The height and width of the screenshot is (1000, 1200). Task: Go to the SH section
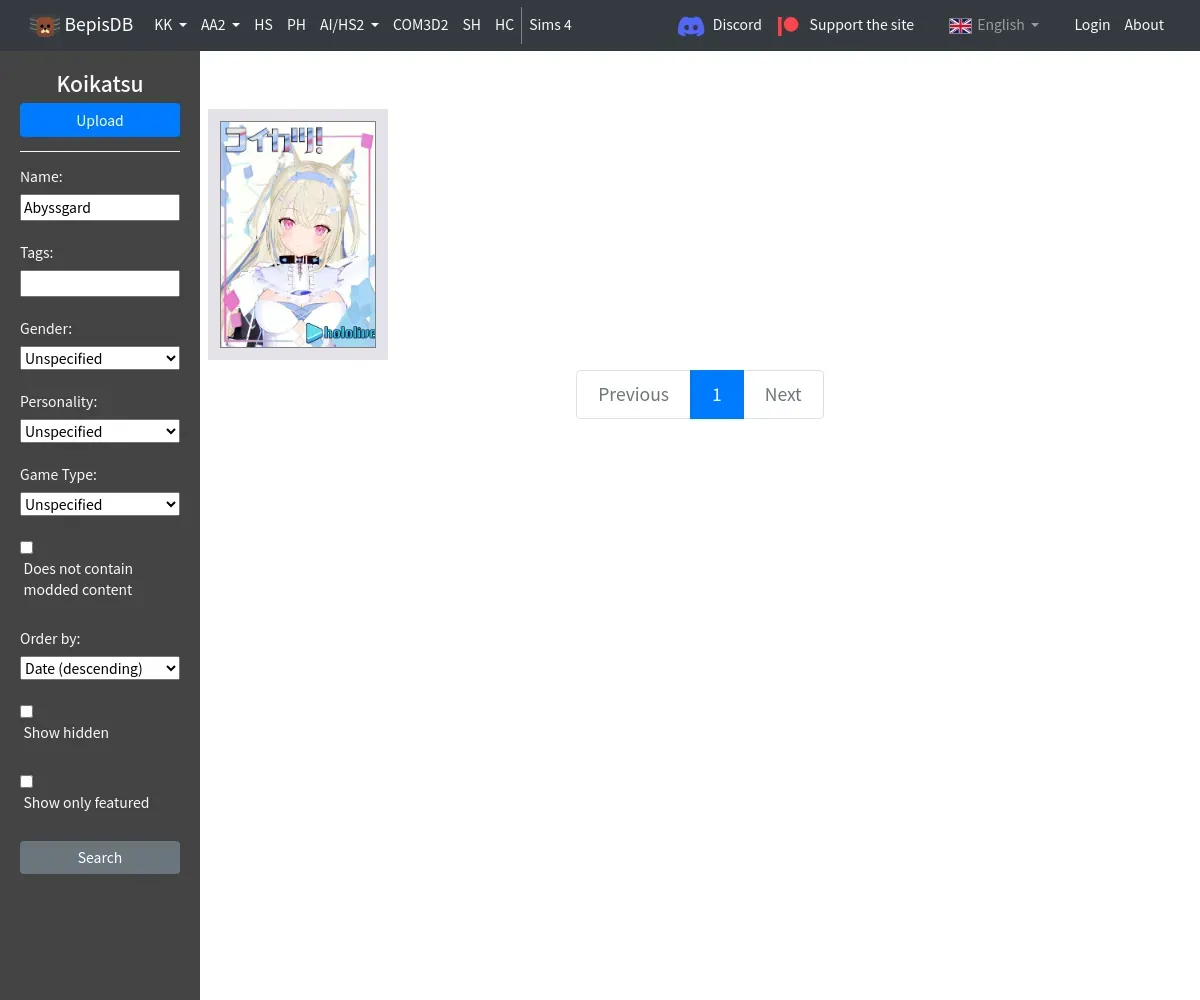[471, 25]
